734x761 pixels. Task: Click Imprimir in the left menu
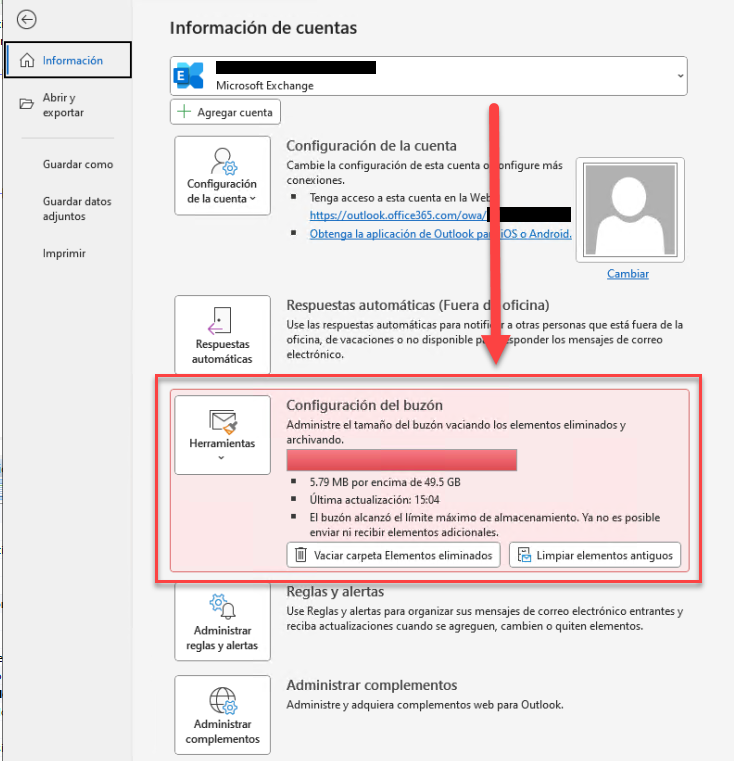click(64, 253)
